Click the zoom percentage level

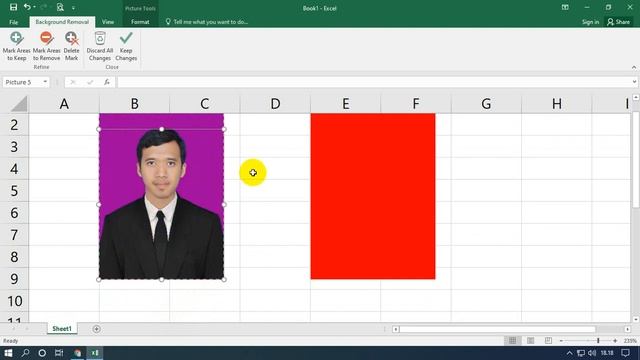tap(630, 340)
